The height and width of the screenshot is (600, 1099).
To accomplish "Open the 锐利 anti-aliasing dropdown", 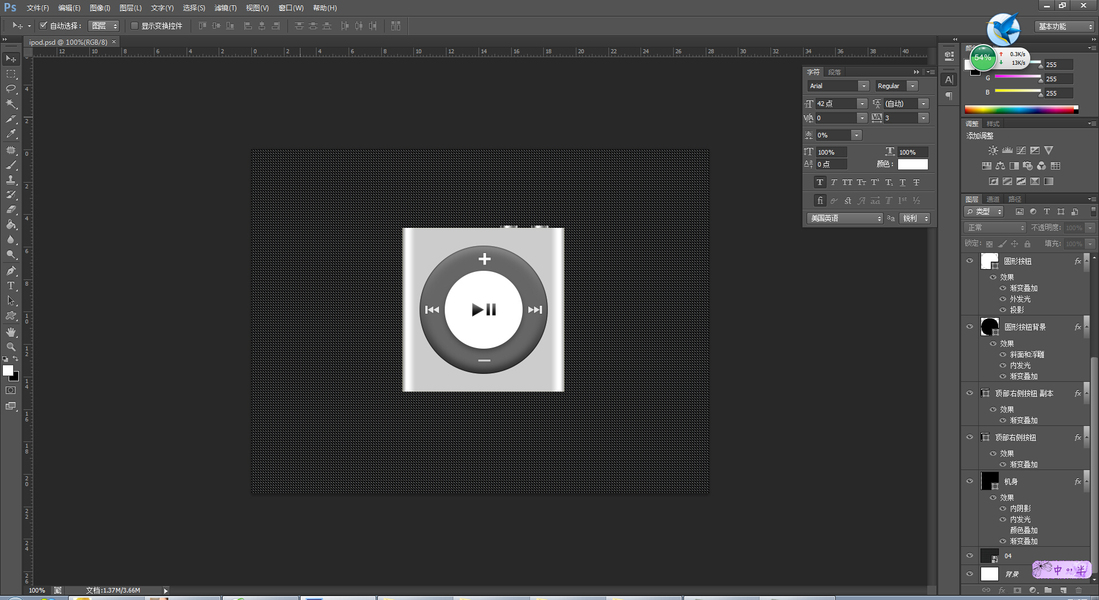I will click(x=915, y=219).
